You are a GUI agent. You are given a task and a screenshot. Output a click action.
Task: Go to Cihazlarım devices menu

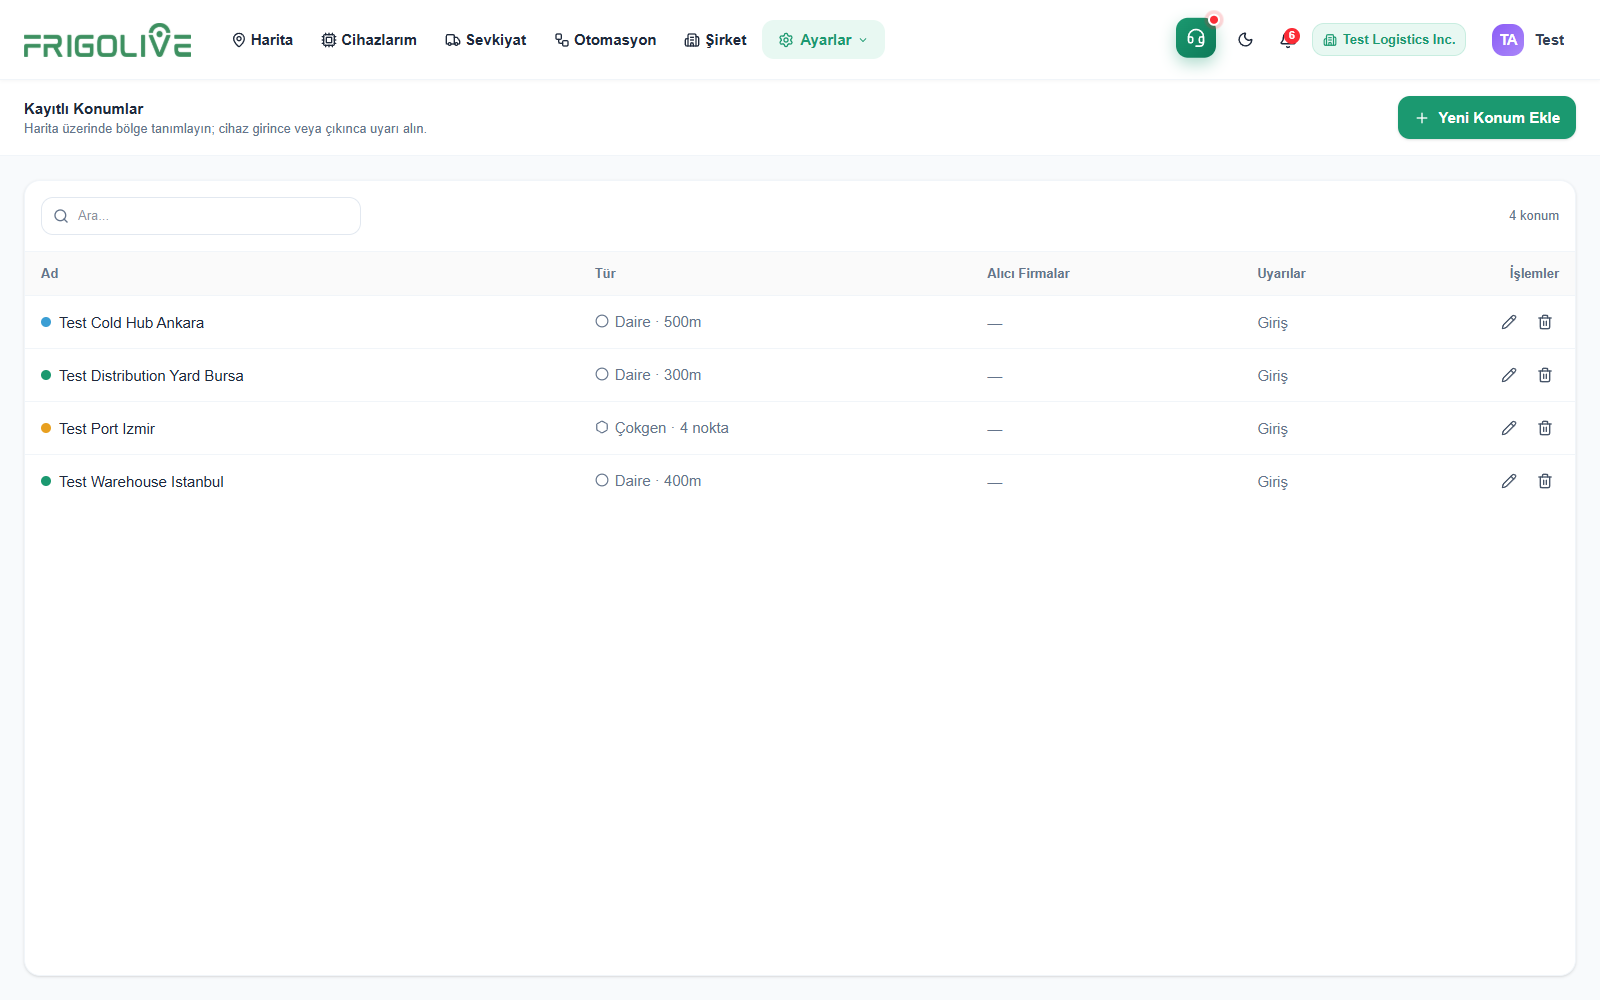pos(369,40)
